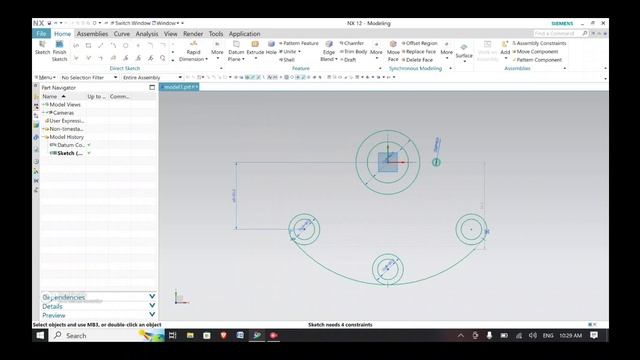Select Model History node
Viewport: 640px width, 360px height.
pyautogui.click(x=67, y=137)
